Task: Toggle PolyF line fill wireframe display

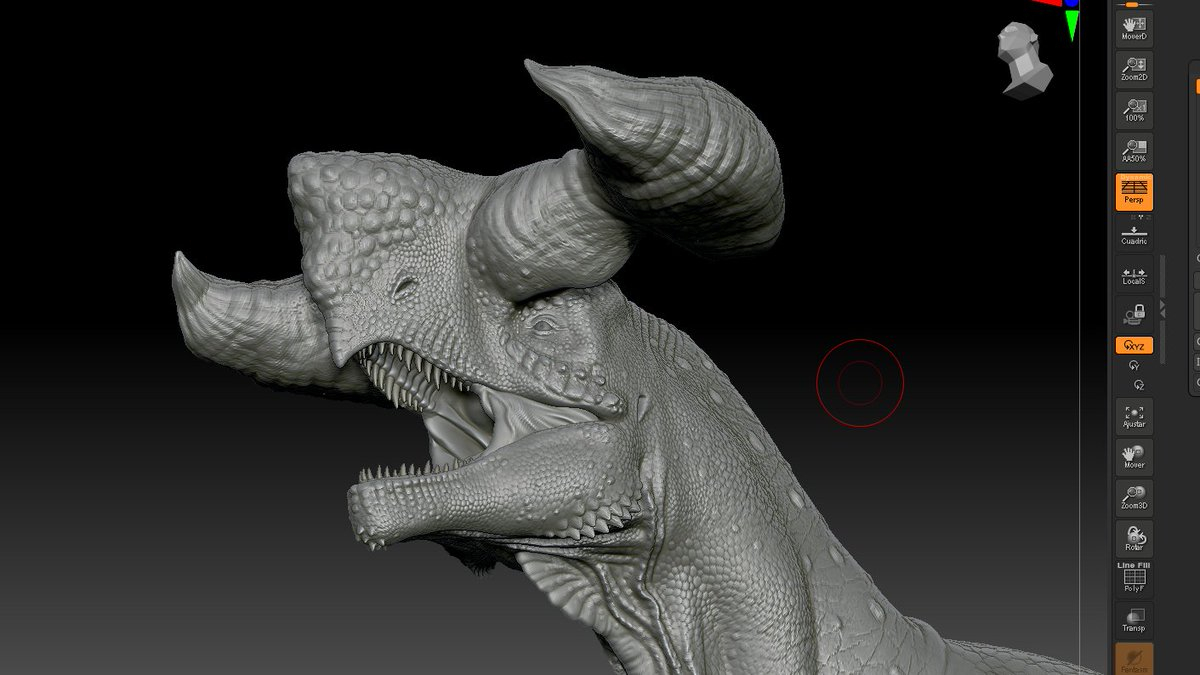Action: 1134,579
